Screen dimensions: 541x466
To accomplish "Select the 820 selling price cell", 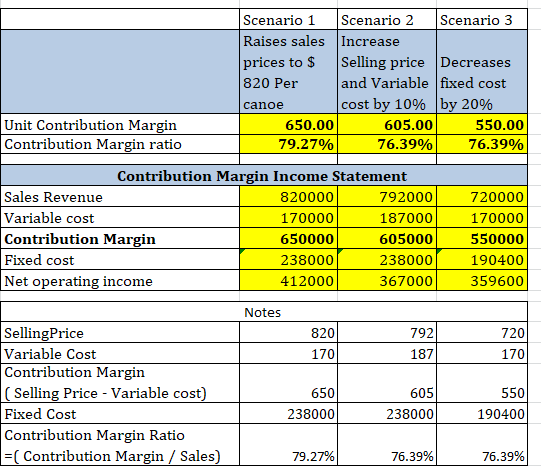I will tap(288, 333).
